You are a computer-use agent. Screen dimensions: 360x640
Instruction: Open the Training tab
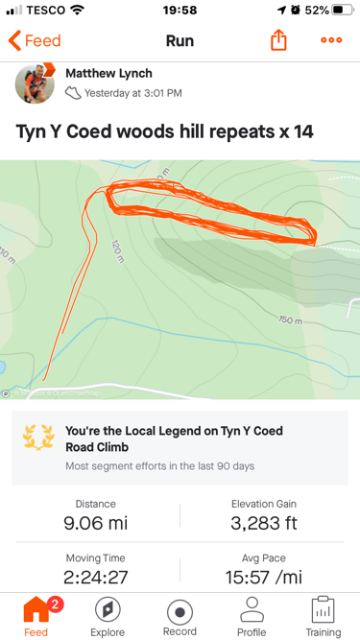[323, 610]
